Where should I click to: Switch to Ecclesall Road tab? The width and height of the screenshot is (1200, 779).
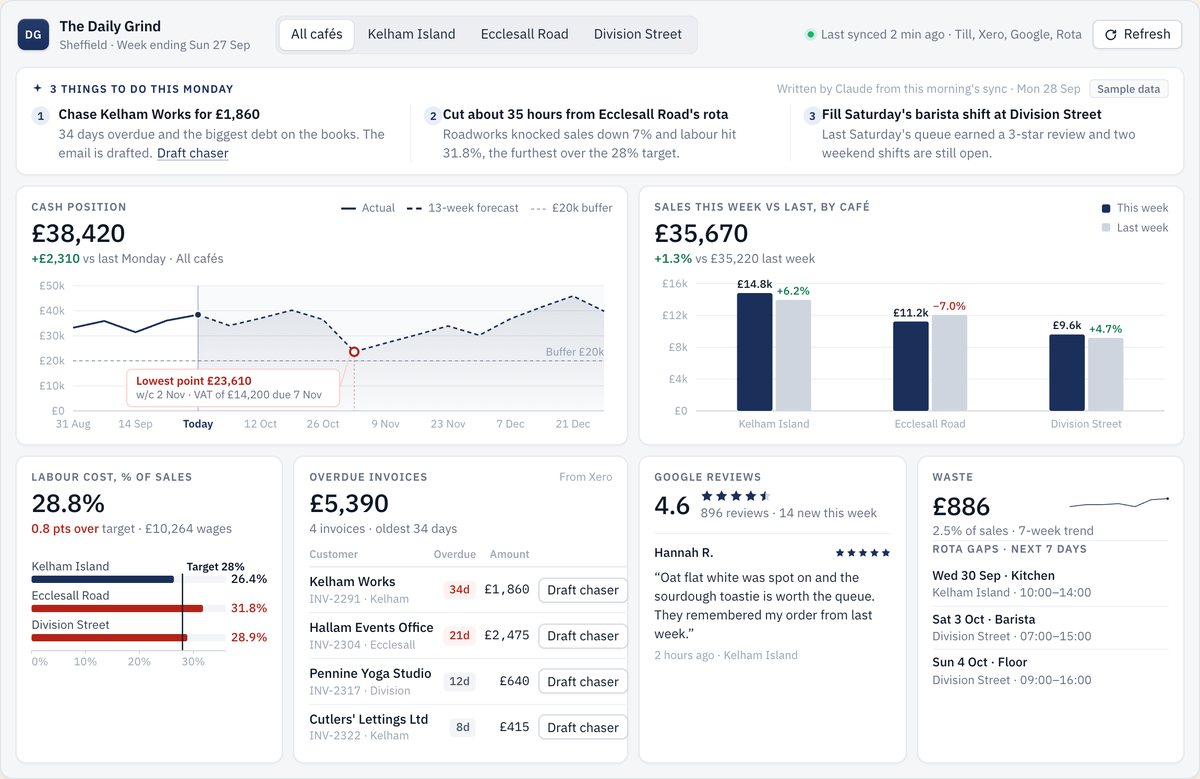(x=524, y=34)
